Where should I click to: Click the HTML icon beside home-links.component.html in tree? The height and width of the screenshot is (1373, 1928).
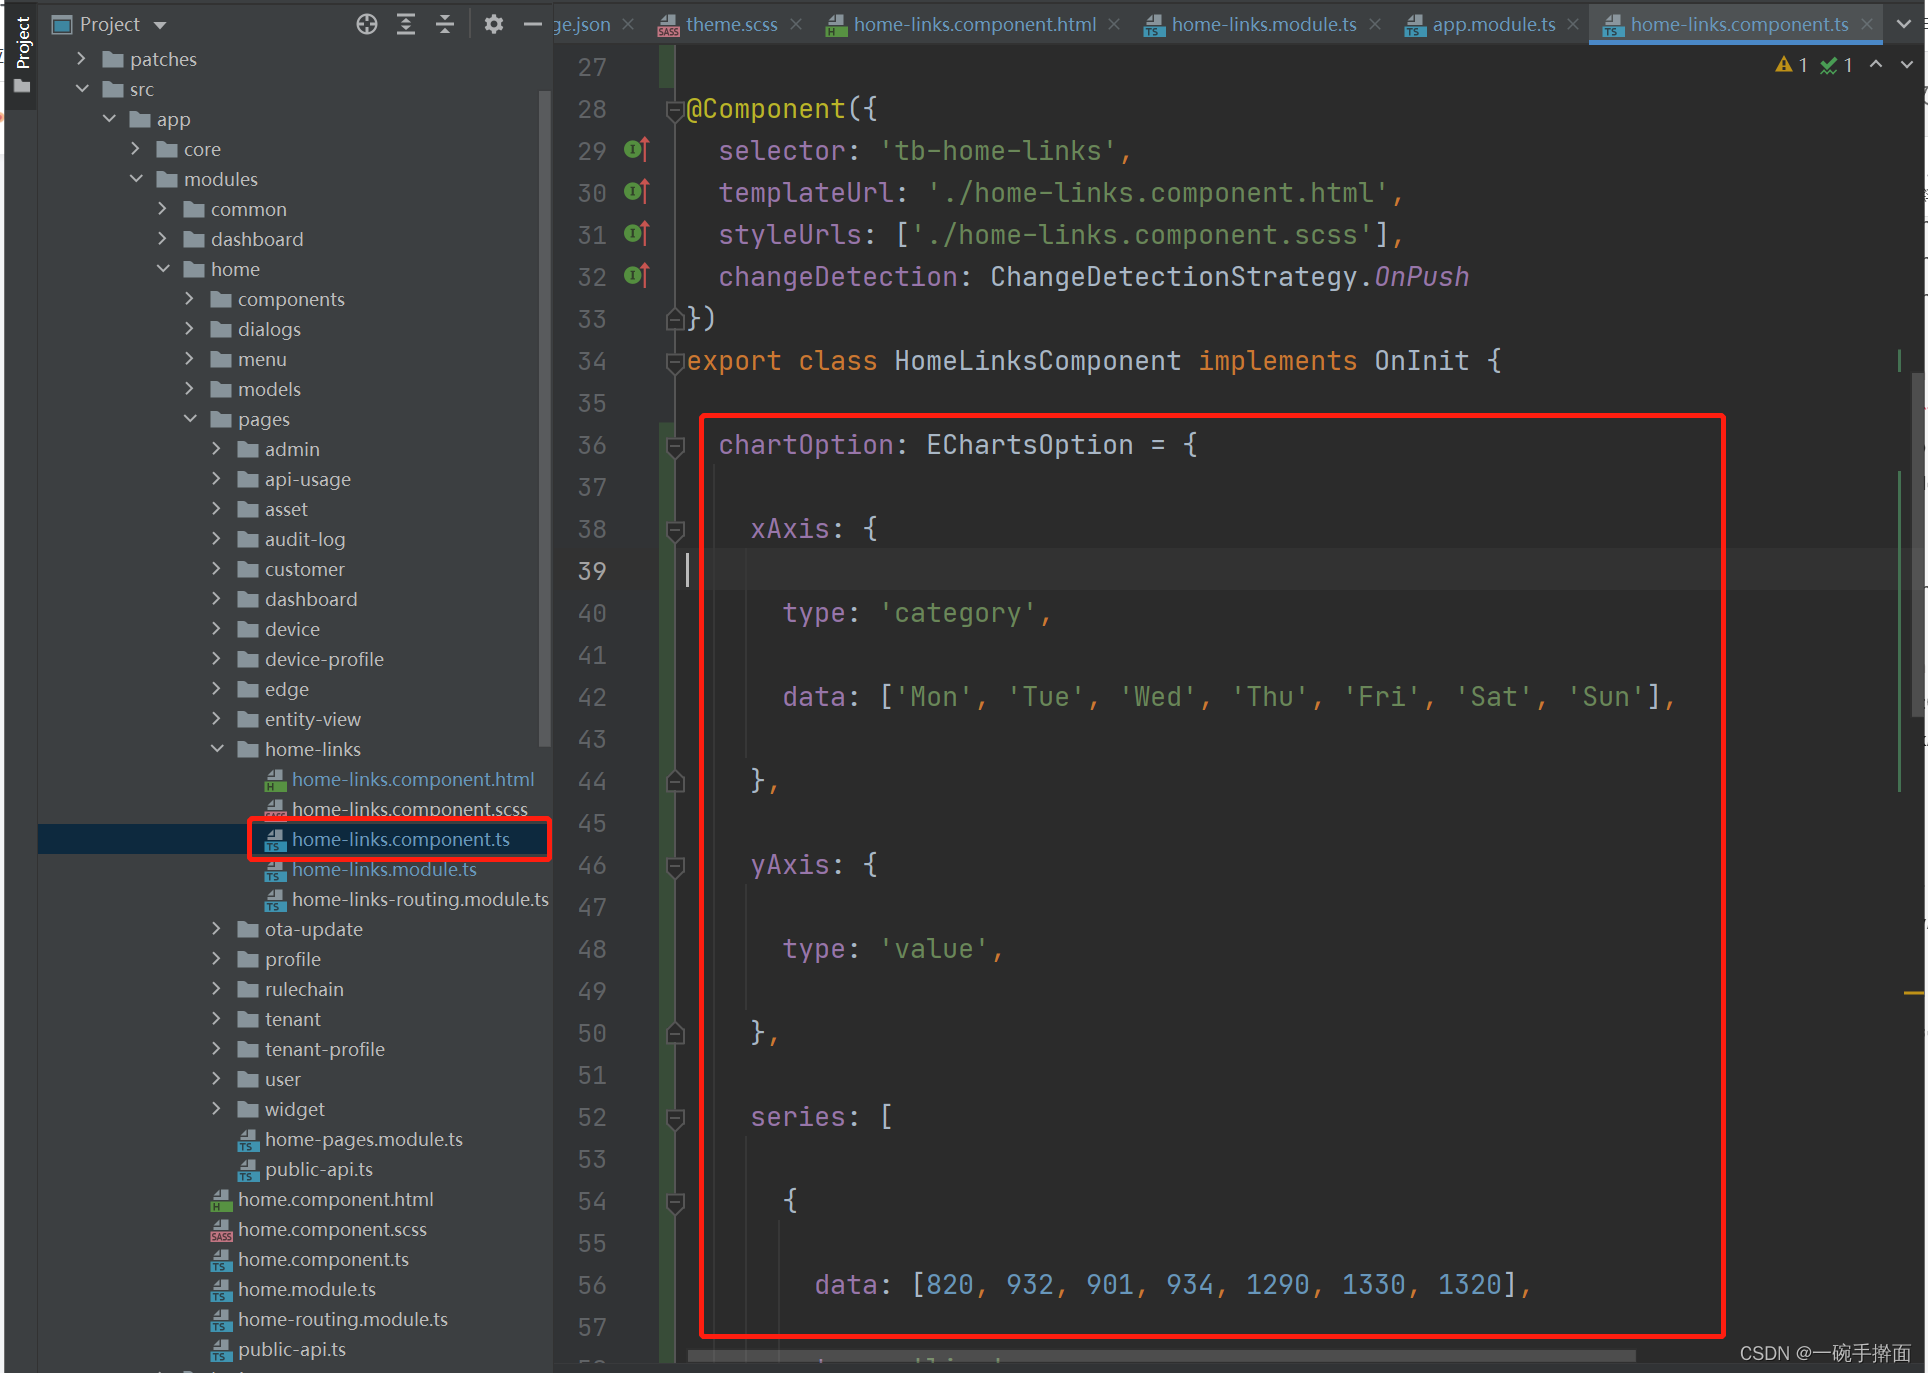coord(275,779)
